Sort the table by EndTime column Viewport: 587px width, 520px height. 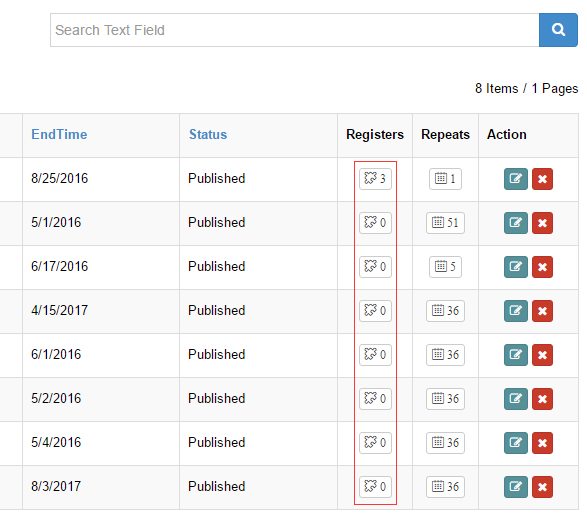tap(59, 134)
